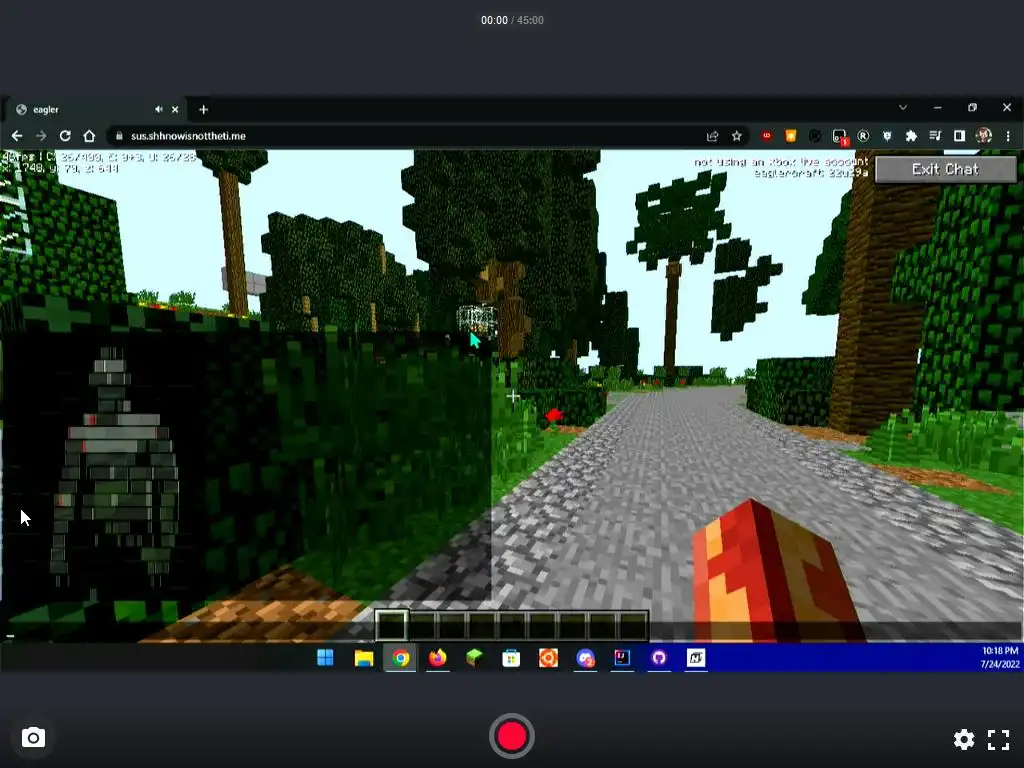Open the Windows Start menu
Screen dimensions: 1024x768
coord(325,658)
